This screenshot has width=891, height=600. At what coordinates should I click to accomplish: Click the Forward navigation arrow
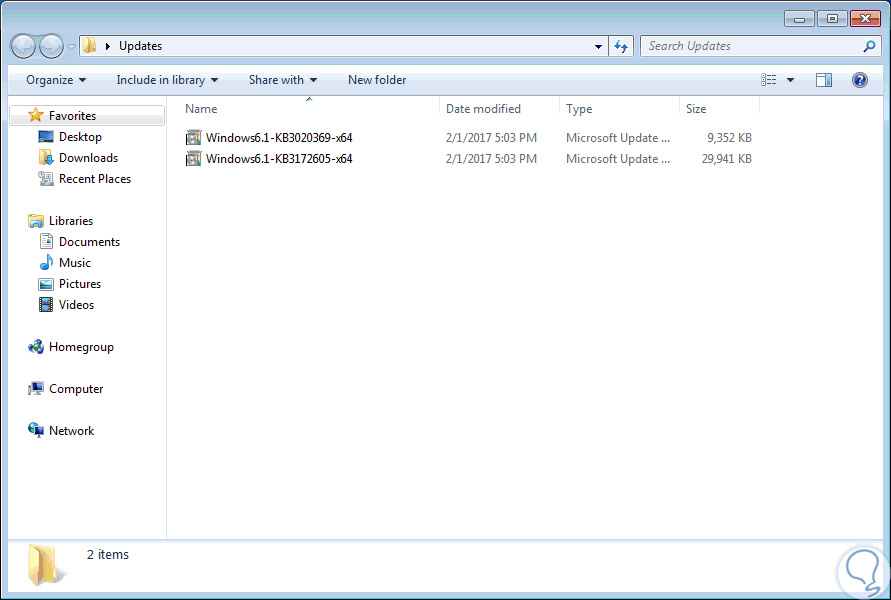point(51,46)
